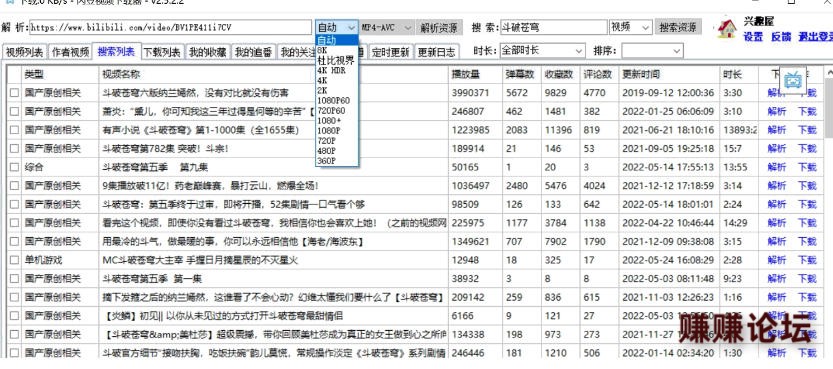
Task: Select checkbox of MC斗破苍穹大主宰 row
Action: click(14, 260)
